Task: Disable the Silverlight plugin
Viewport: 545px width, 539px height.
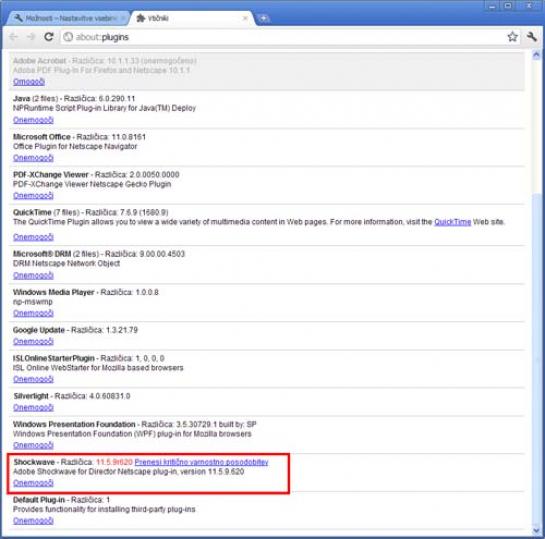Action: [33, 407]
